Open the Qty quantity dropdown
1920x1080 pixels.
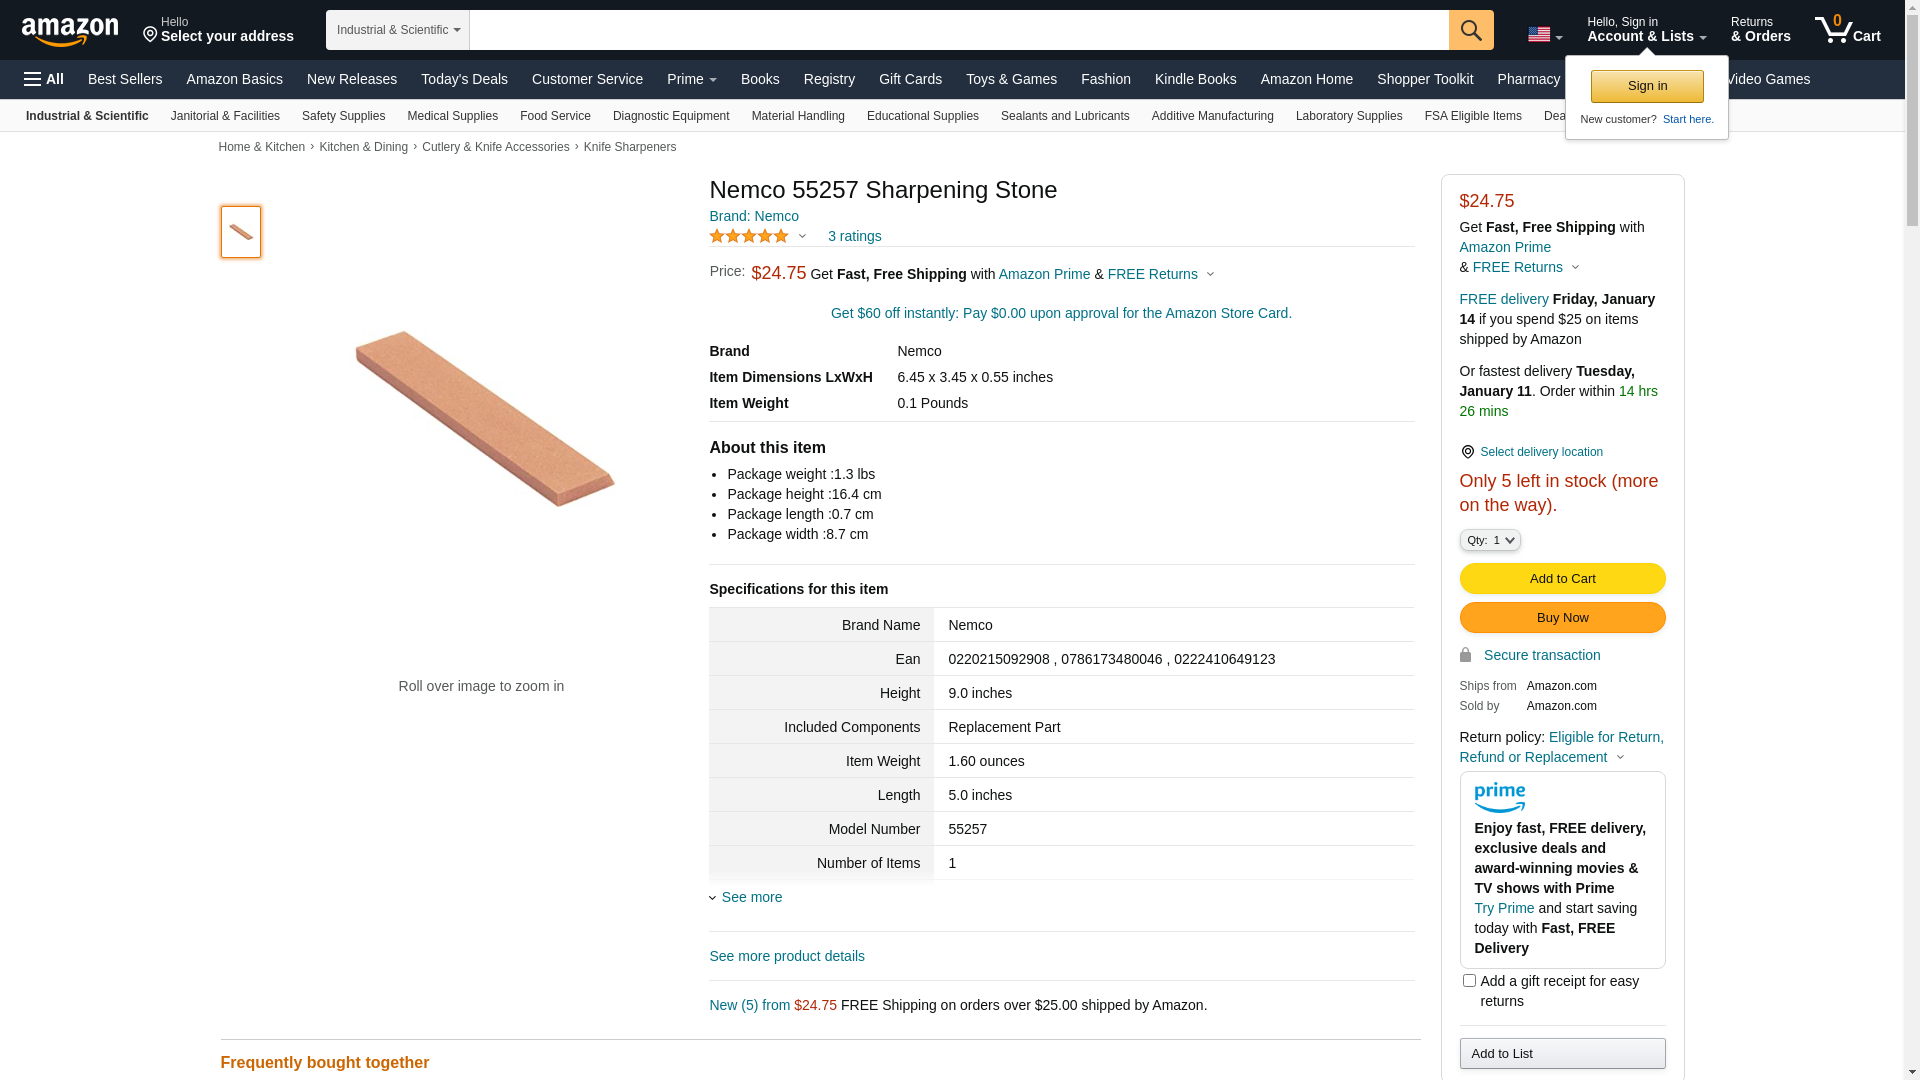1489,540
